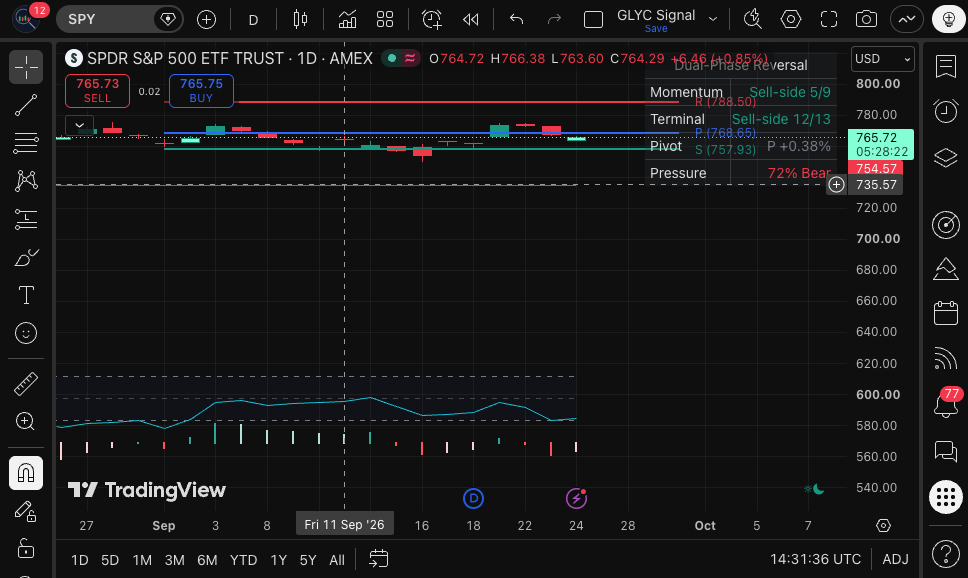Select the All time range

337,560
